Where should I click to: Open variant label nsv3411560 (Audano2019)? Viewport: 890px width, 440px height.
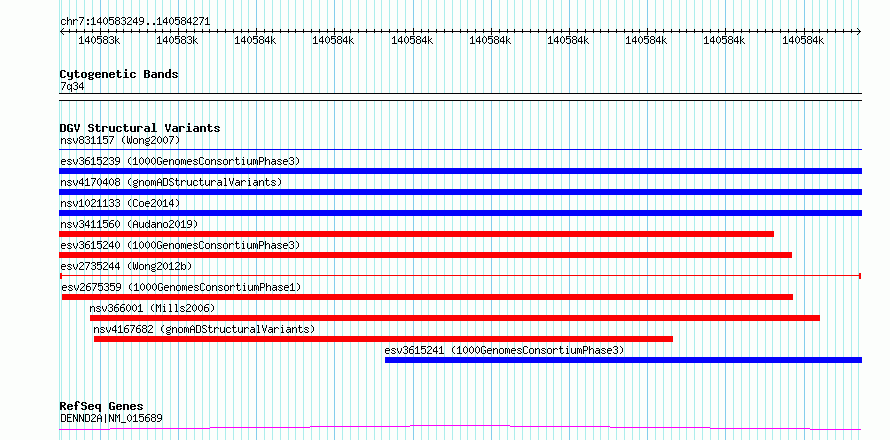129,224
